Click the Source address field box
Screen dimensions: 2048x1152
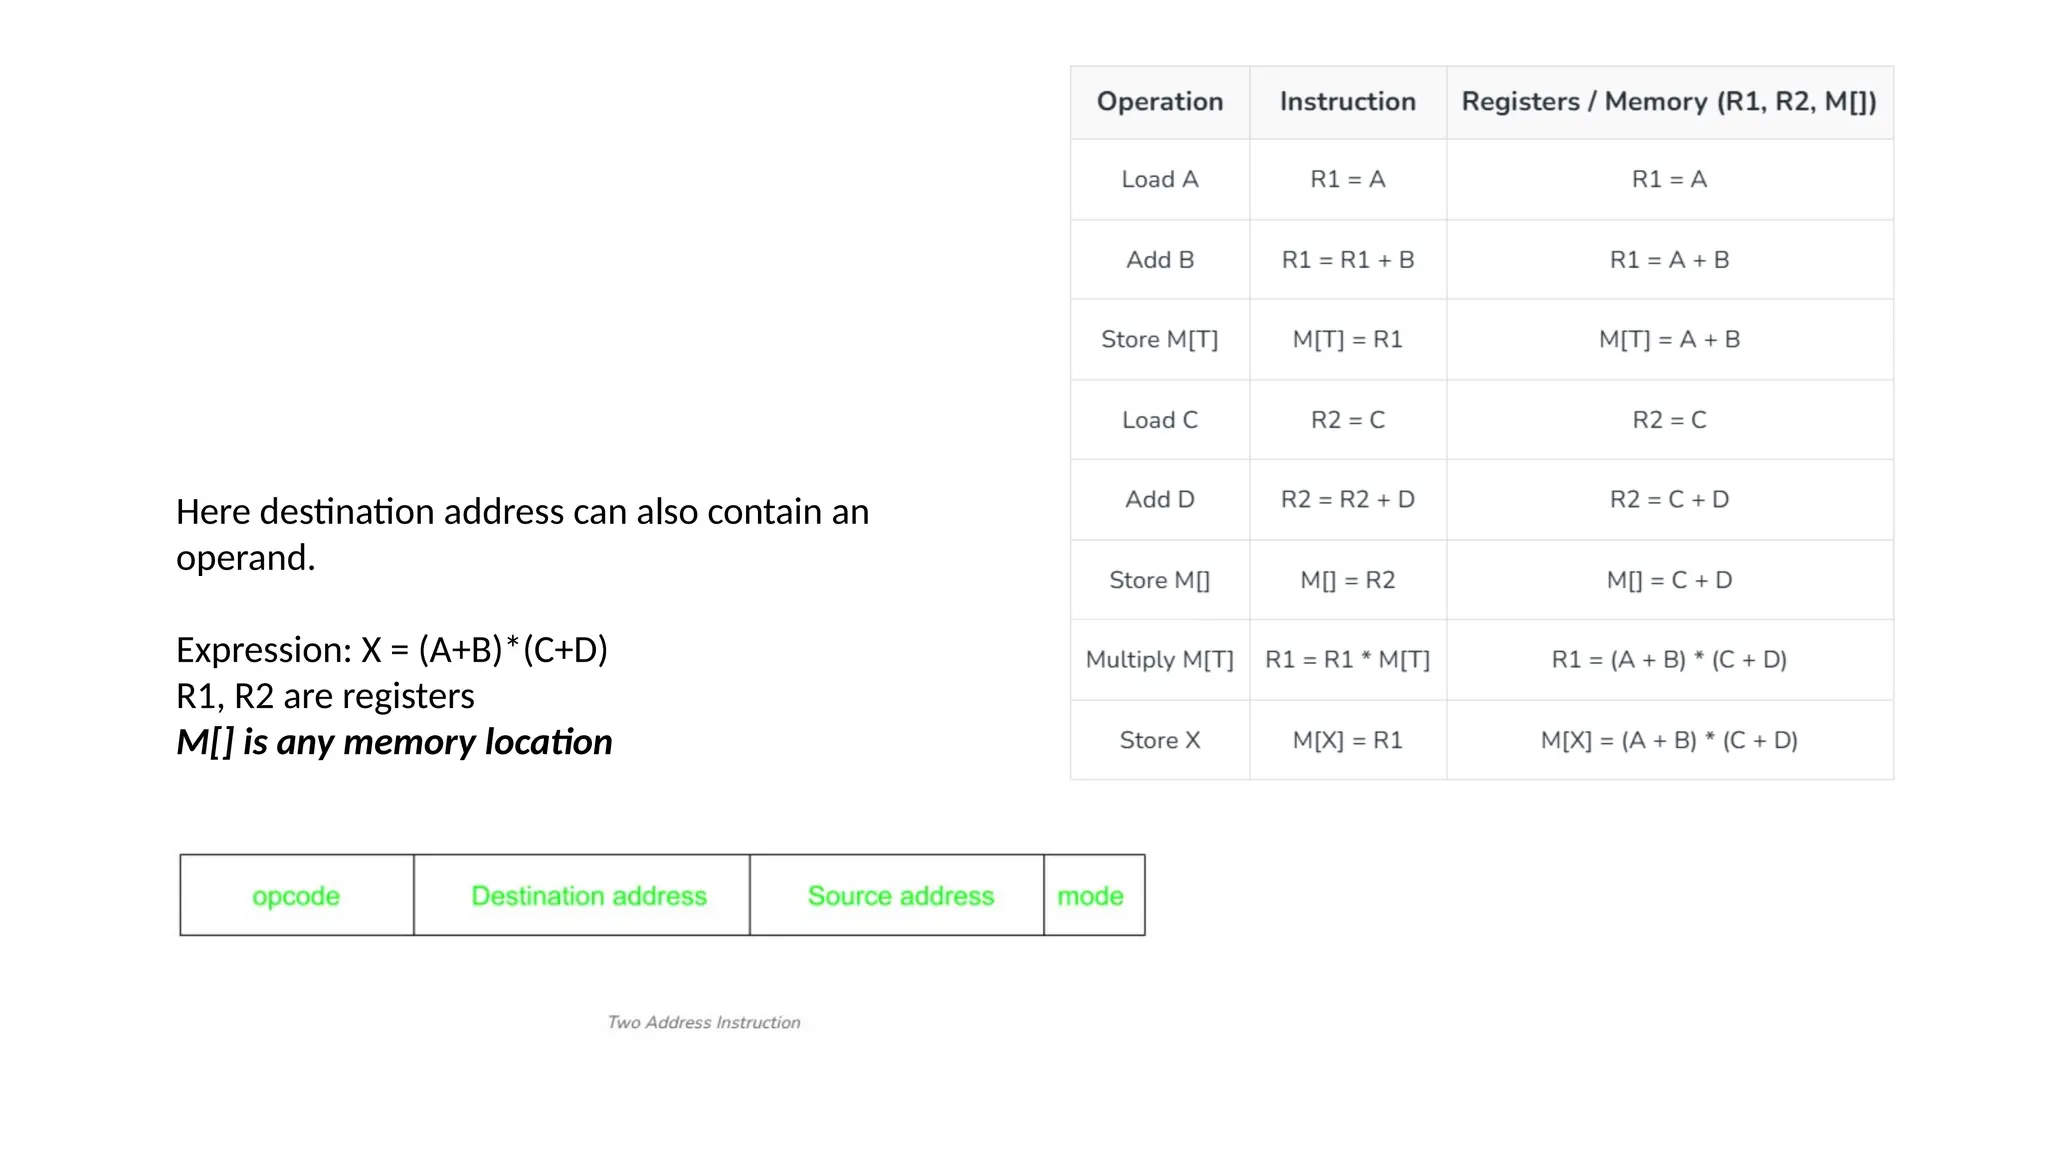(900, 895)
